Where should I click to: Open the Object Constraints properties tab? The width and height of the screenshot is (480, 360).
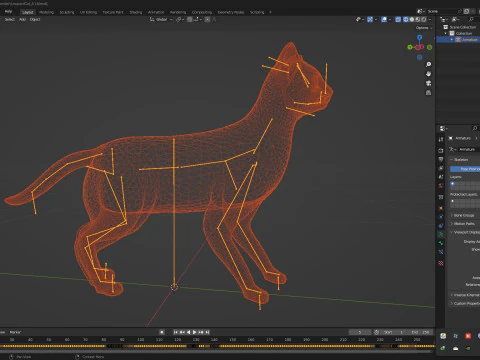(441, 226)
